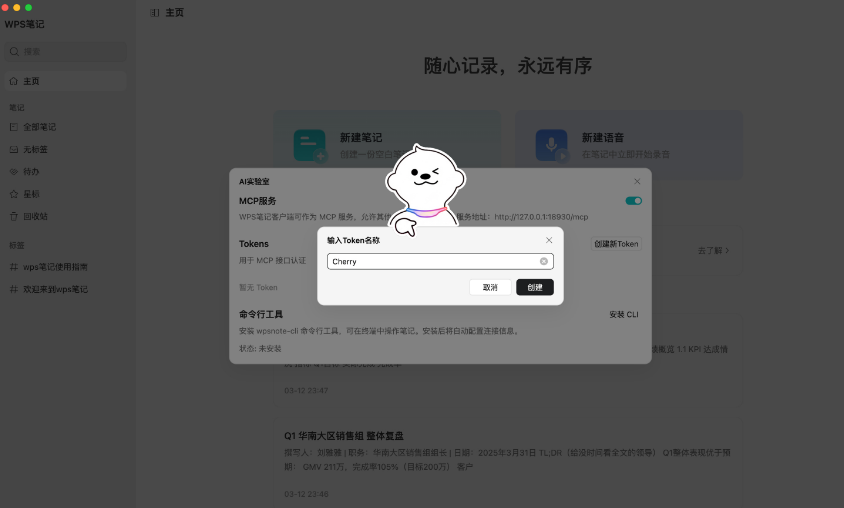The image size is (844, 508).
Task: Click 安装 CLI button
Action: [624, 314]
